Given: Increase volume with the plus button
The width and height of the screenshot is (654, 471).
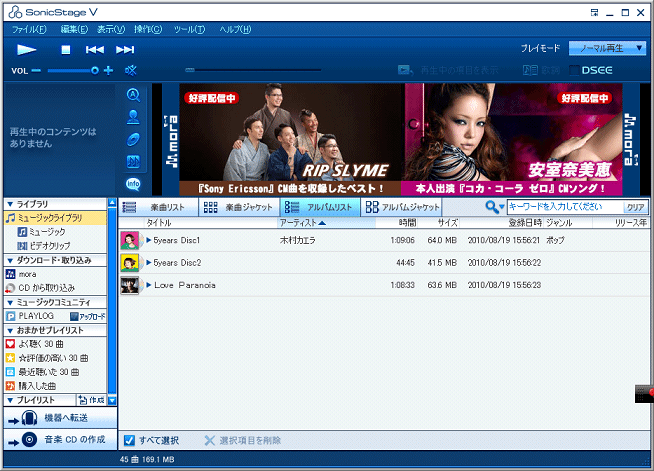Looking at the screenshot, I should (x=108, y=71).
